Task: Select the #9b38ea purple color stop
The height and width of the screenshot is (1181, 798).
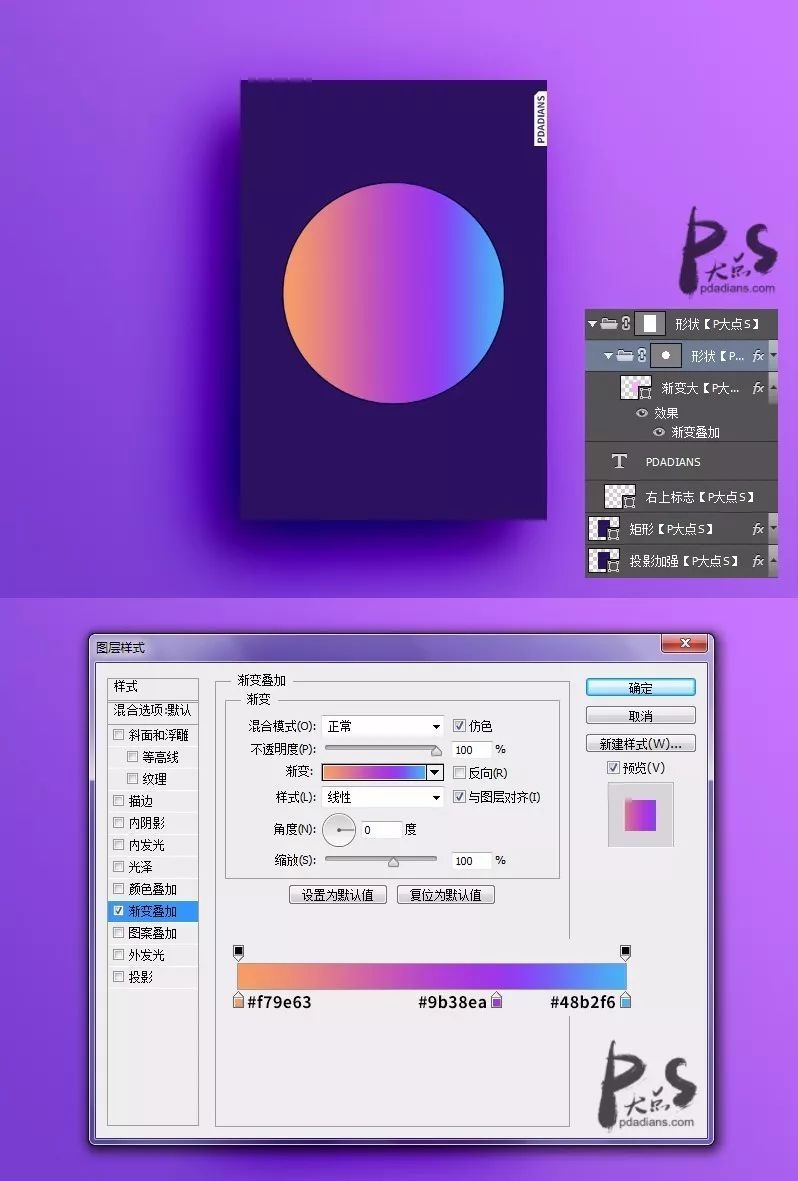Action: pyautogui.click(x=497, y=1000)
